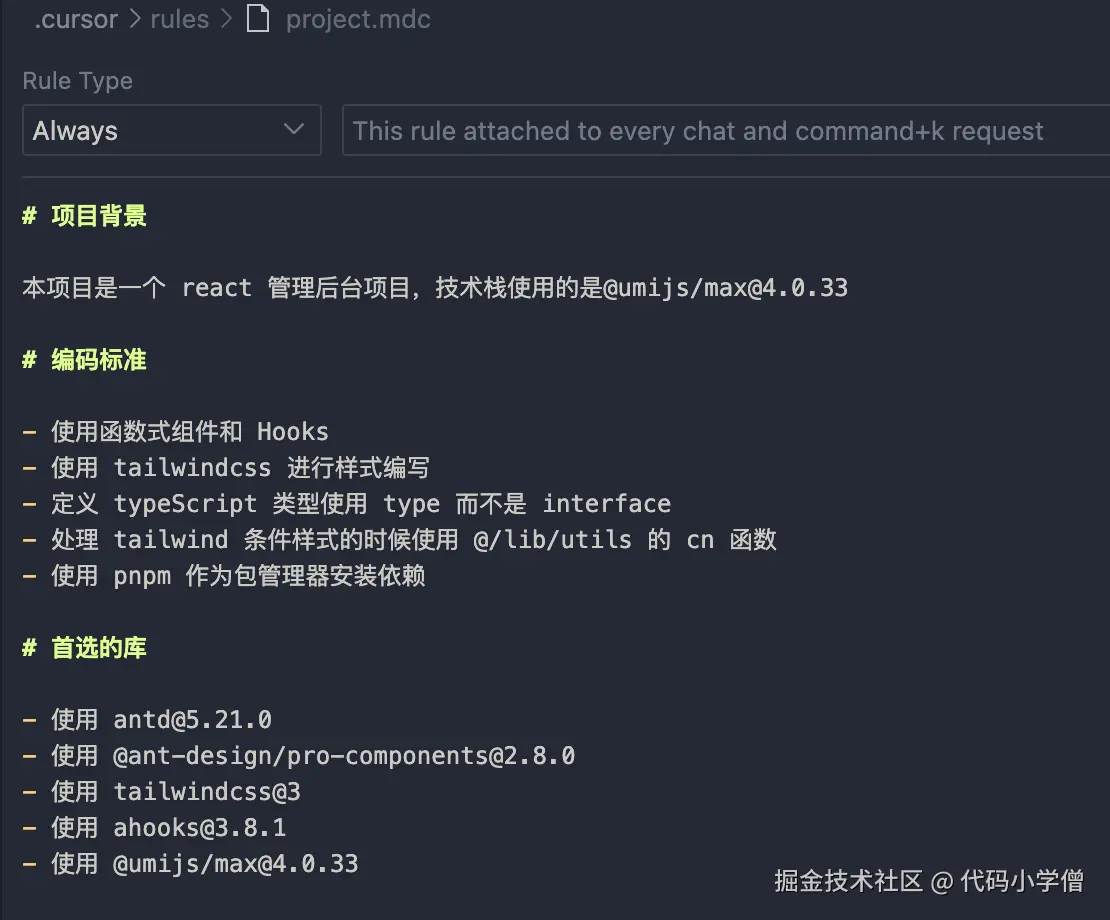
Task: Click the breadcrumb chevron after rules
Action: pyautogui.click(x=228, y=20)
